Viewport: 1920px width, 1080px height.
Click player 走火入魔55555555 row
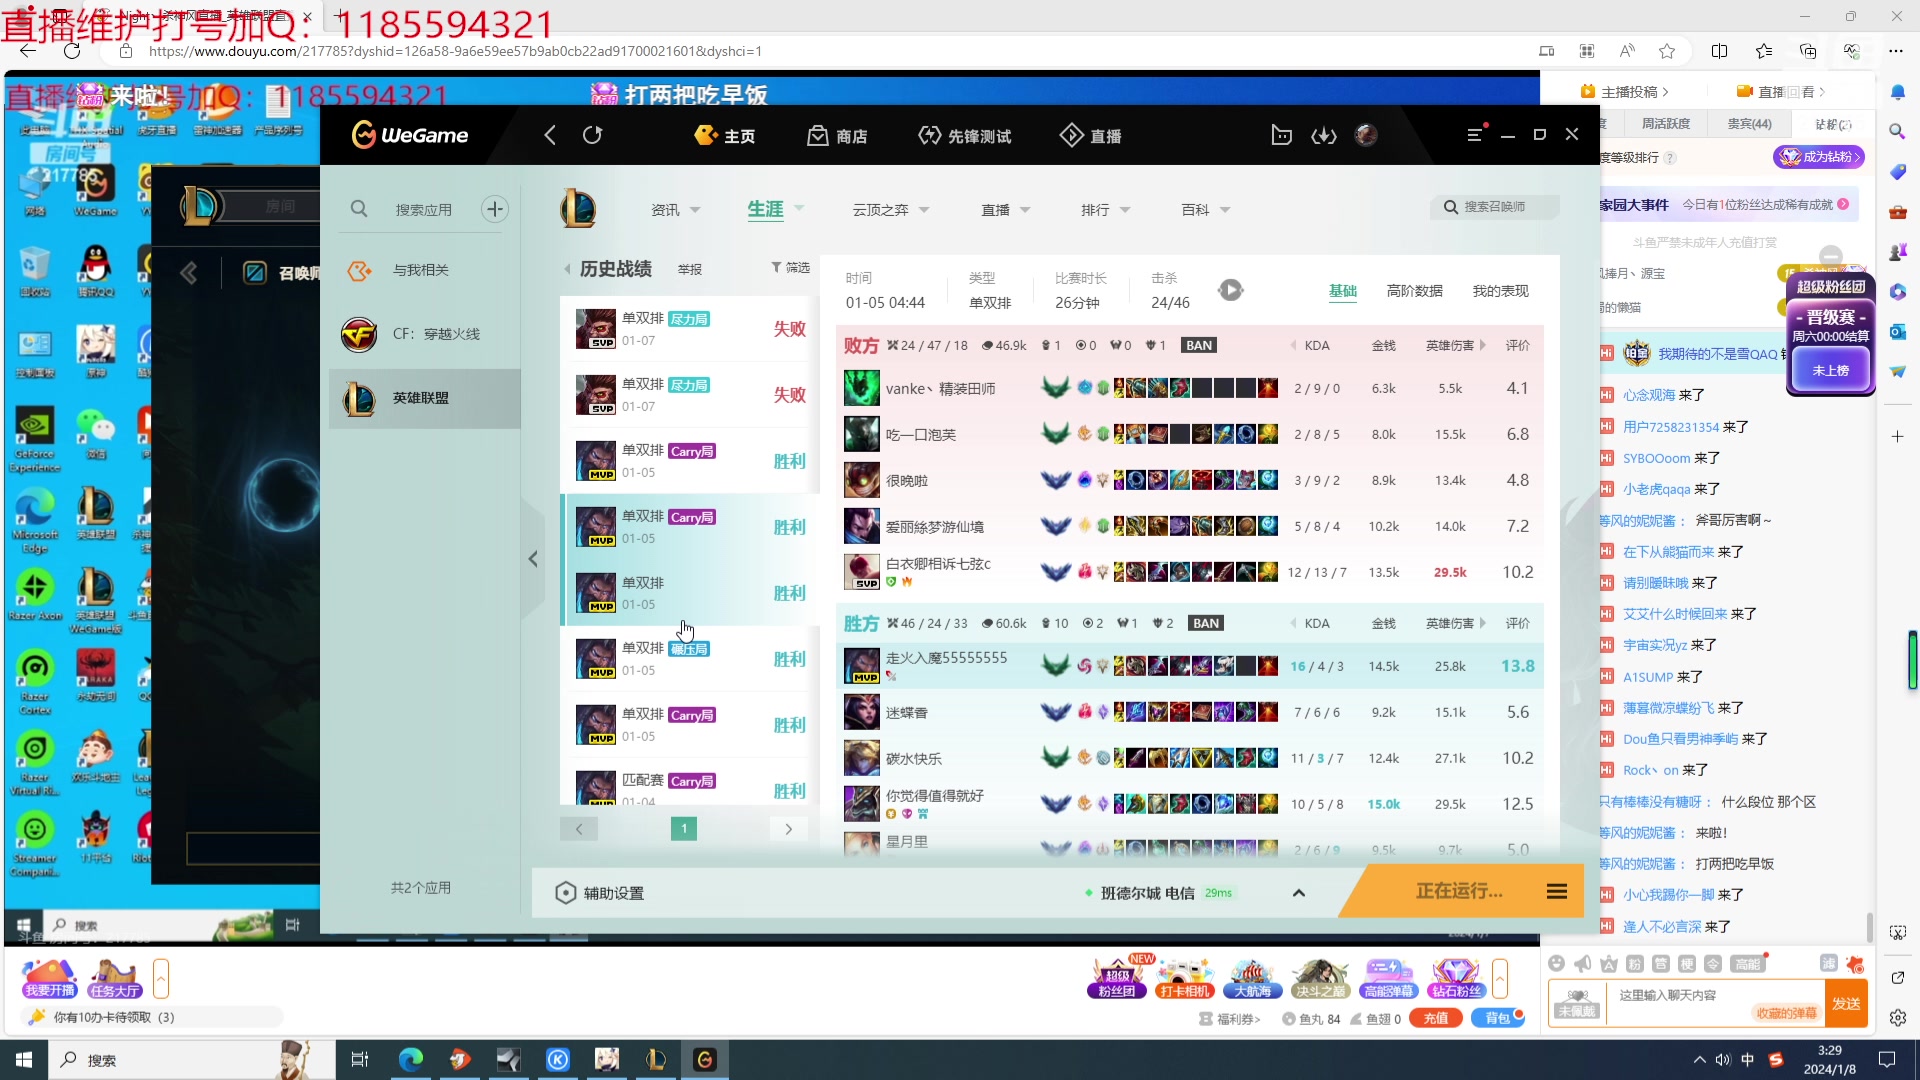click(1189, 666)
